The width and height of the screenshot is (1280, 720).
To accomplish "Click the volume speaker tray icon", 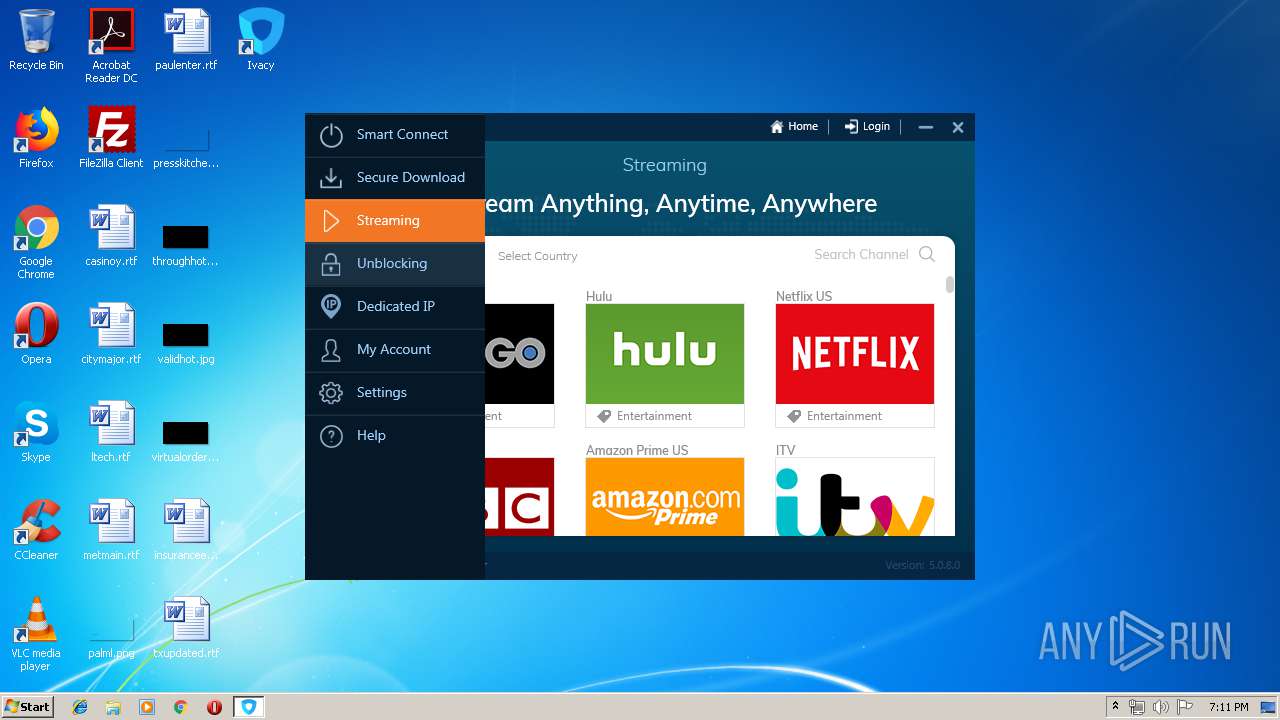I will point(1160,707).
